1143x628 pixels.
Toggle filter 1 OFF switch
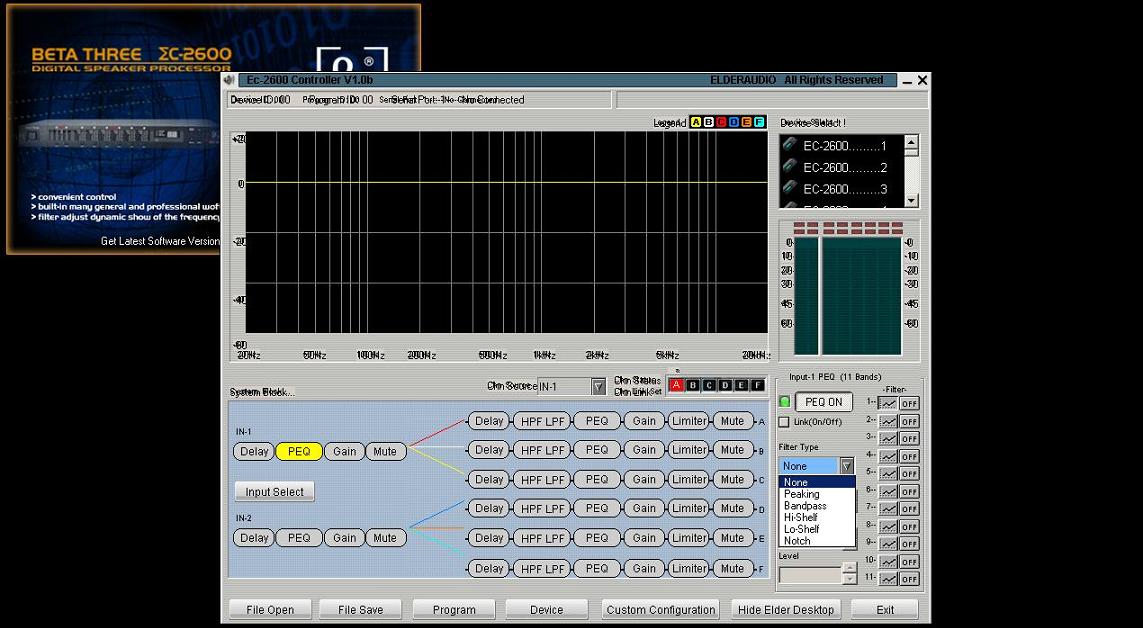click(x=909, y=404)
